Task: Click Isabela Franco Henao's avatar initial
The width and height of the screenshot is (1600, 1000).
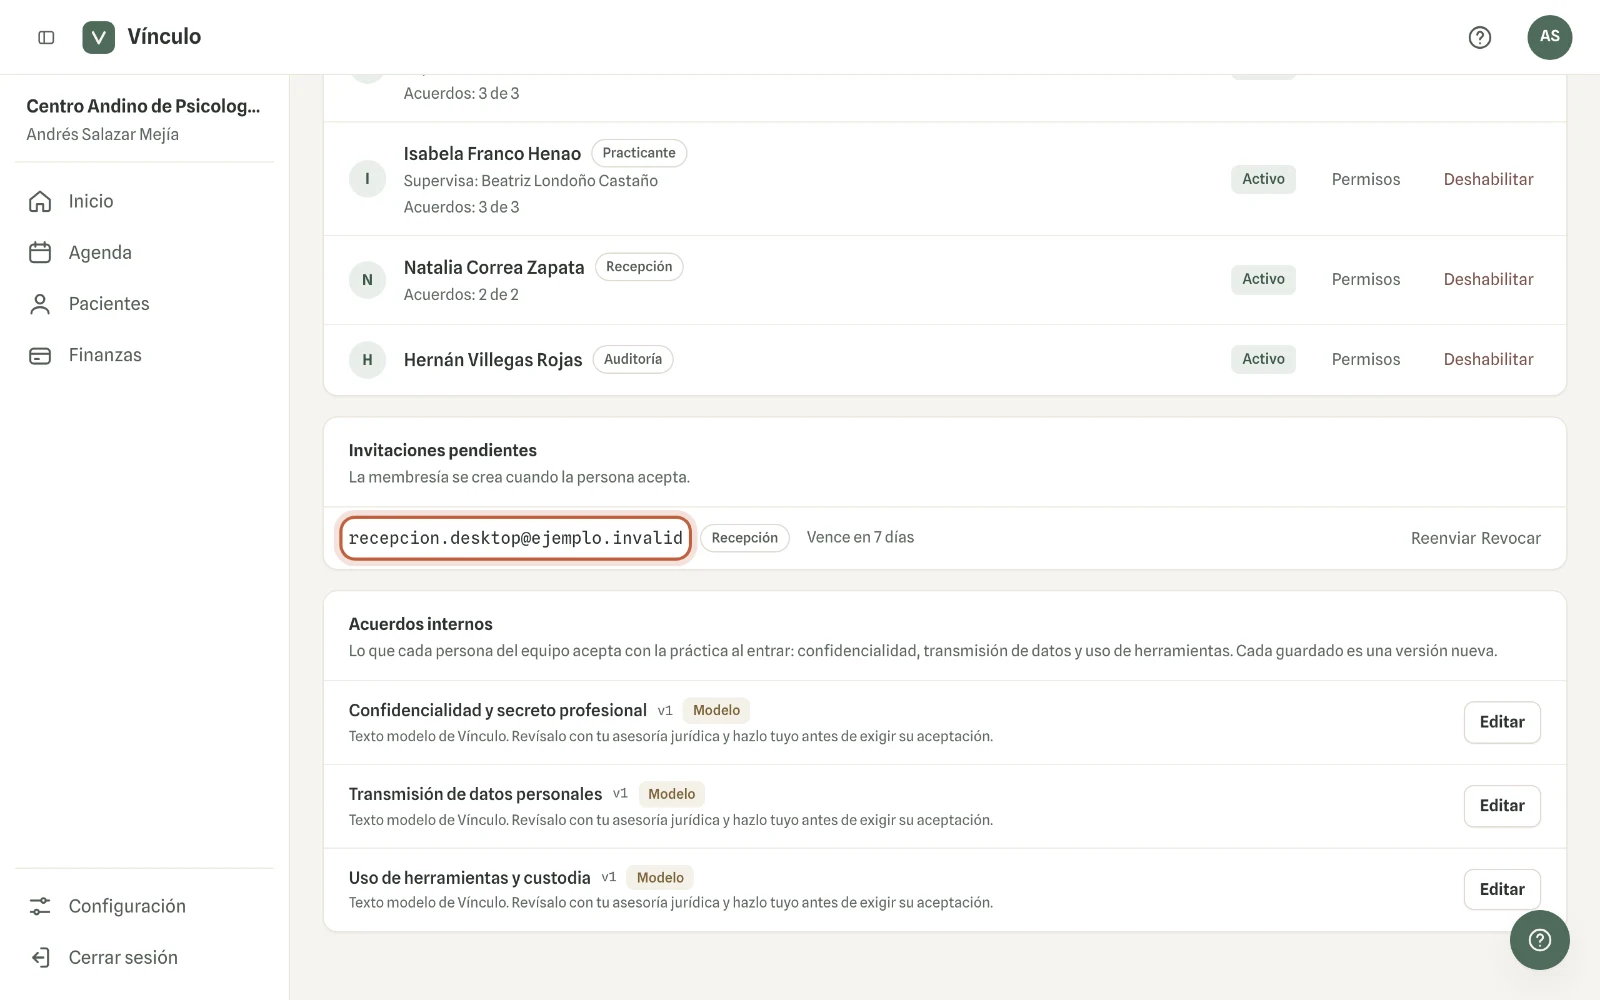Action: tap(367, 179)
